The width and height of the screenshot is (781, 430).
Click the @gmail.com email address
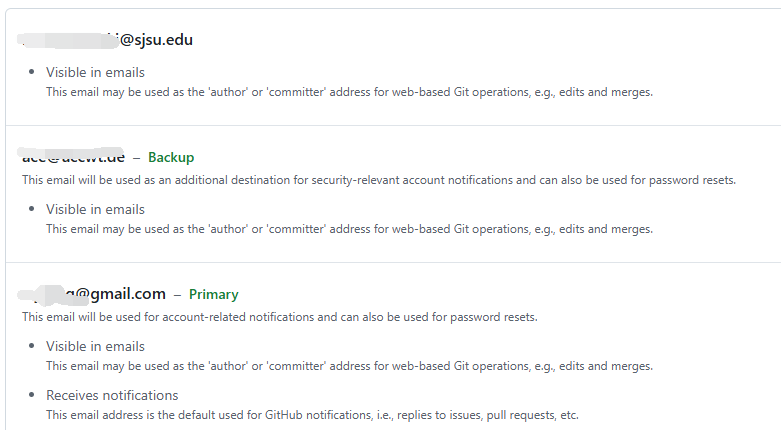(92, 294)
